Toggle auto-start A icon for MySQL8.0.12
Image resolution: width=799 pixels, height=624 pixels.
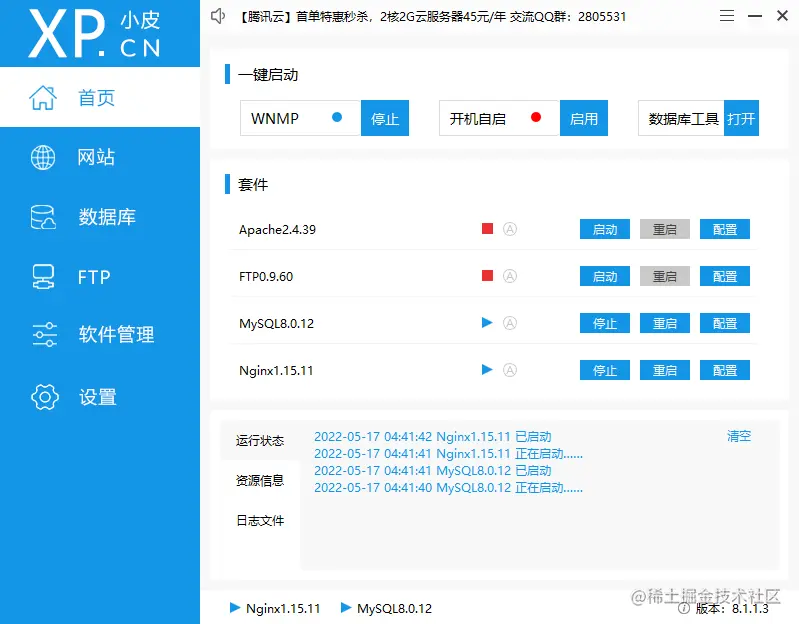pos(510,322)
